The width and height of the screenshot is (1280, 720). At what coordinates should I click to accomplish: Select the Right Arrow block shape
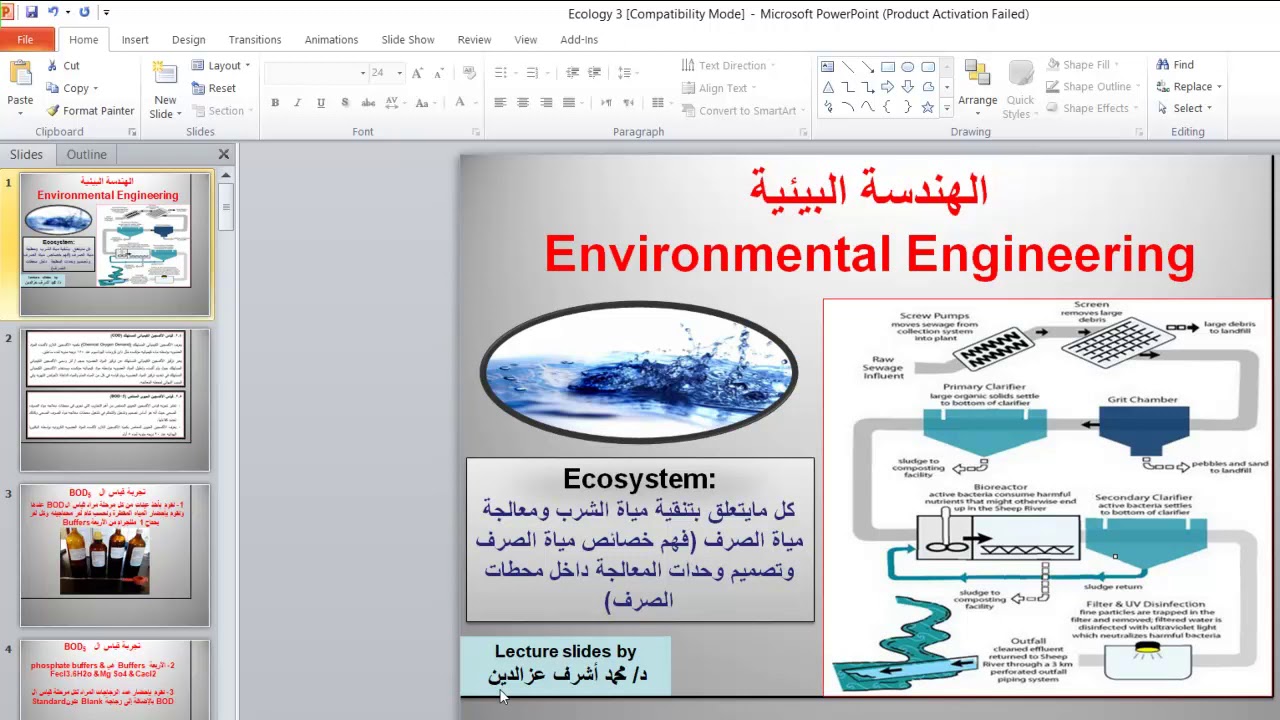[888, 87]
